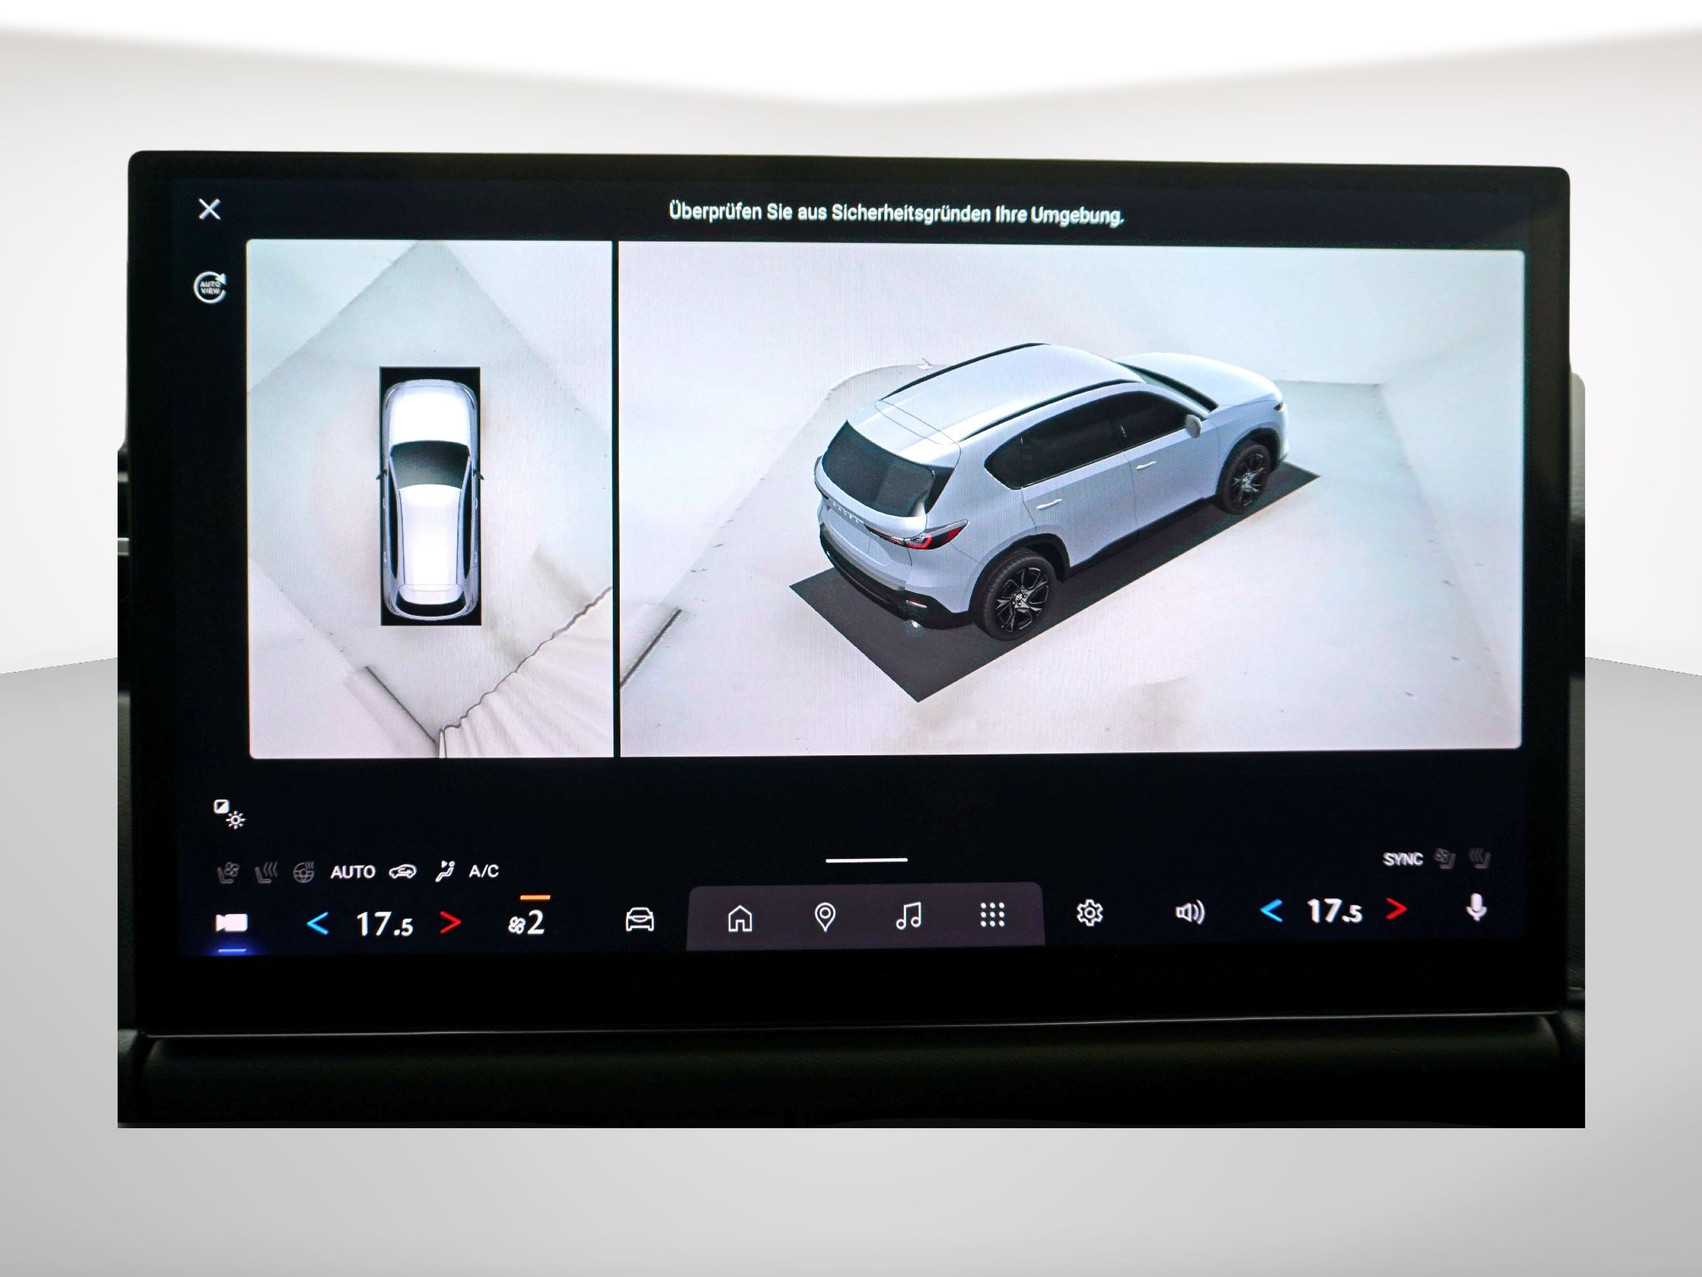
Task: Tap the Auto View camera rotation icon
Action: tap(210, 287)
